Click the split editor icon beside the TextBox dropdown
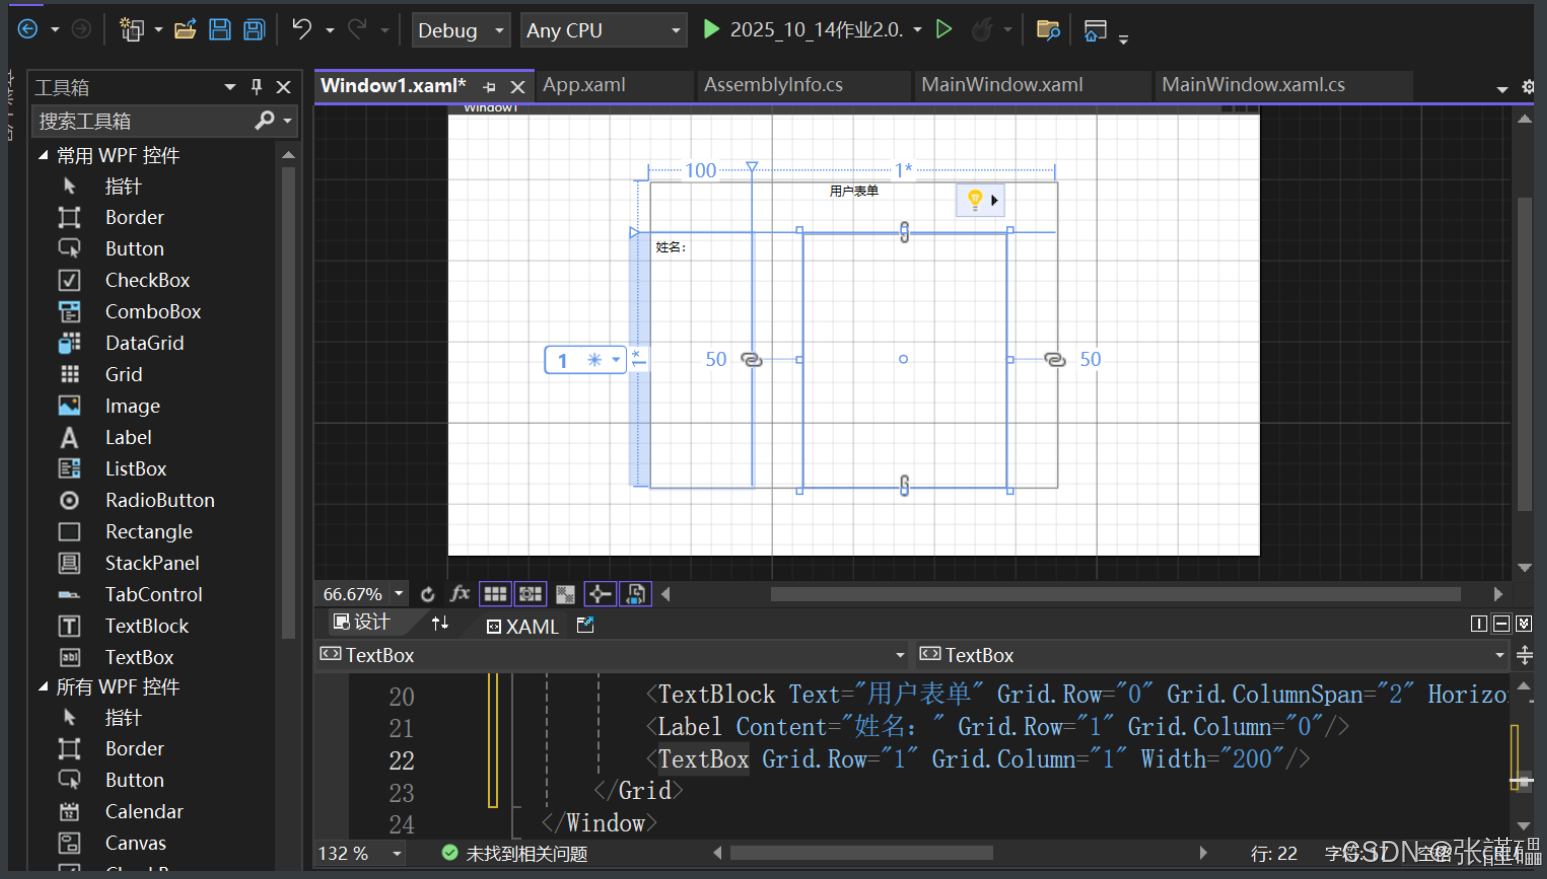Screen dimensions: 1547x879 tap(1524, 656)
